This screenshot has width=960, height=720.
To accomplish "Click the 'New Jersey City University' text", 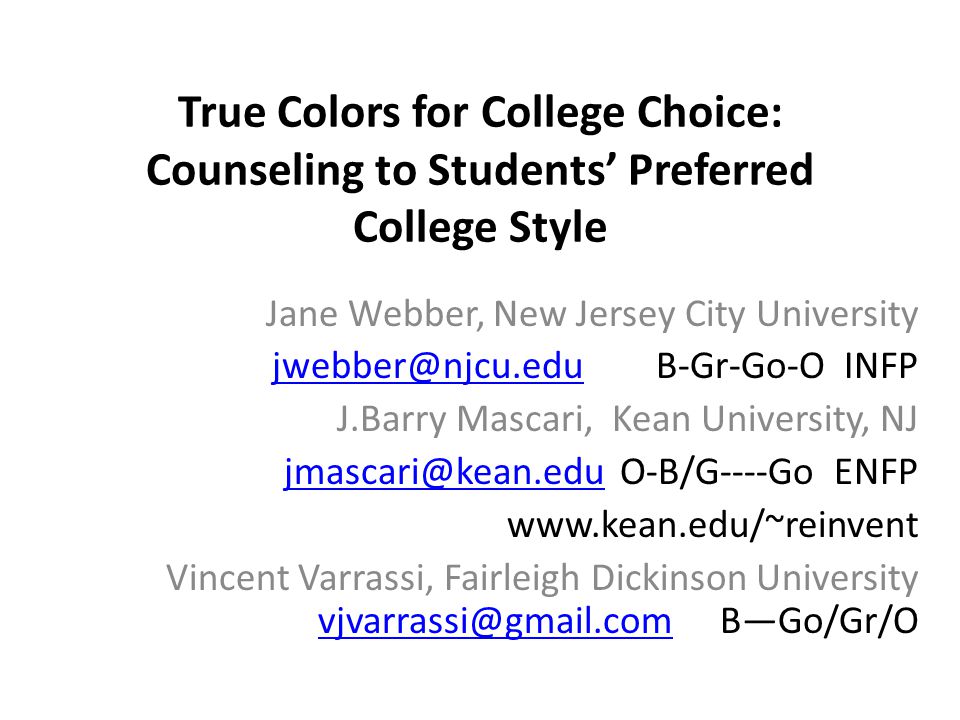I will click(x=705, y=314).
